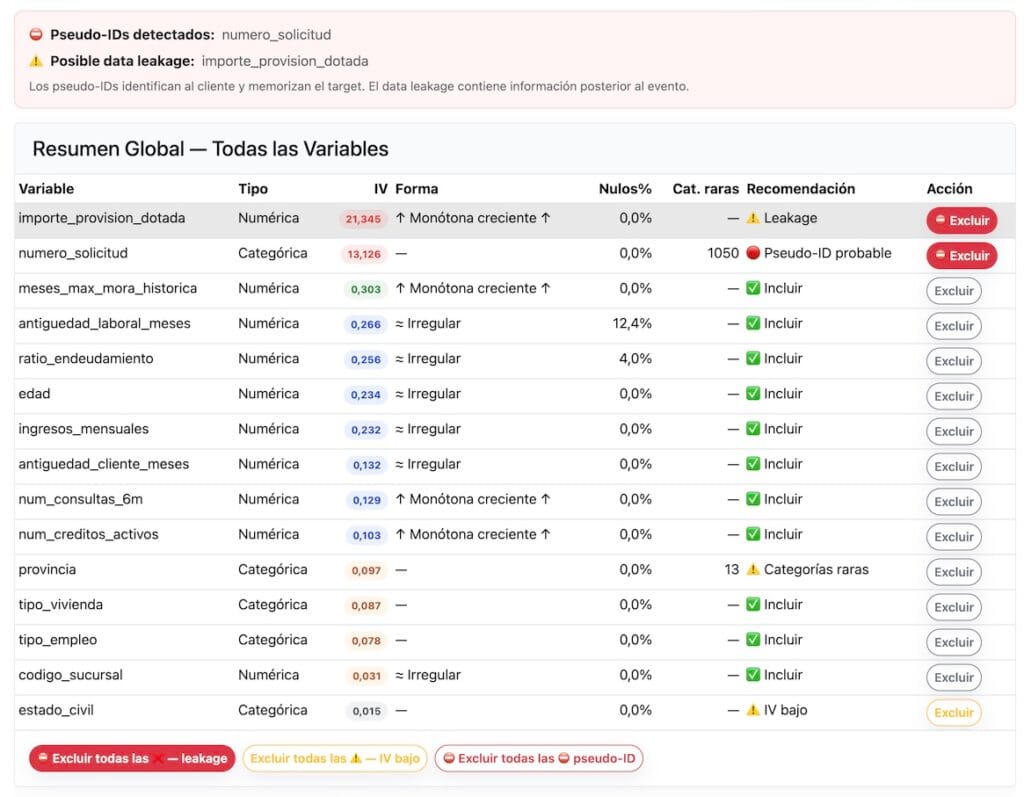1024x797 pixels.
Task: Click the Acción column header
Action: [x=949, y=189]
